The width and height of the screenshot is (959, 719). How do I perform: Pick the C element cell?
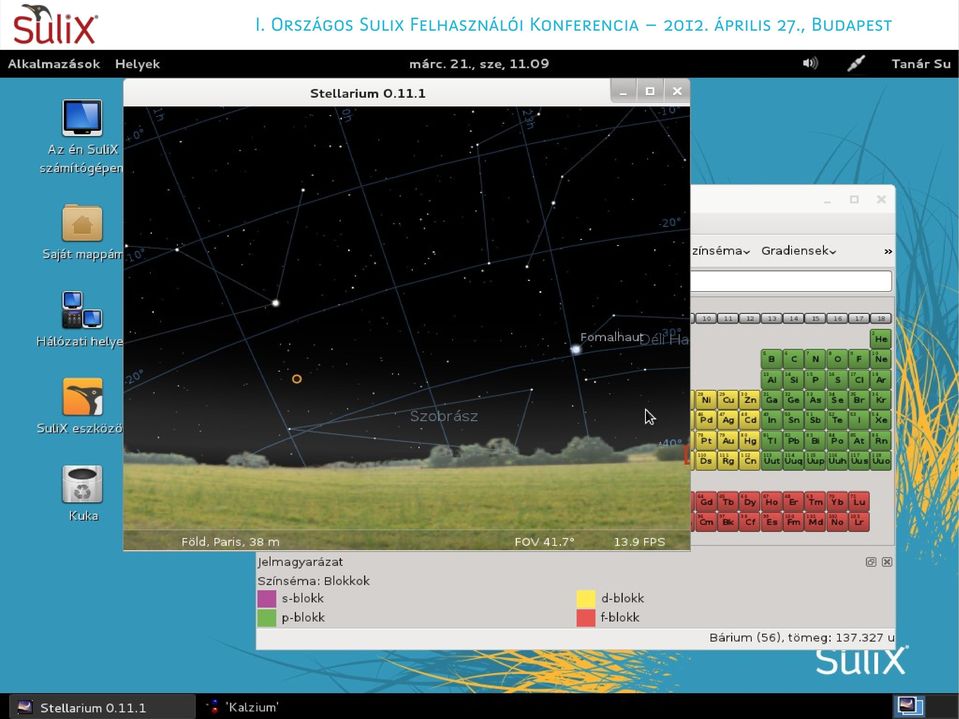pos(793,359)
